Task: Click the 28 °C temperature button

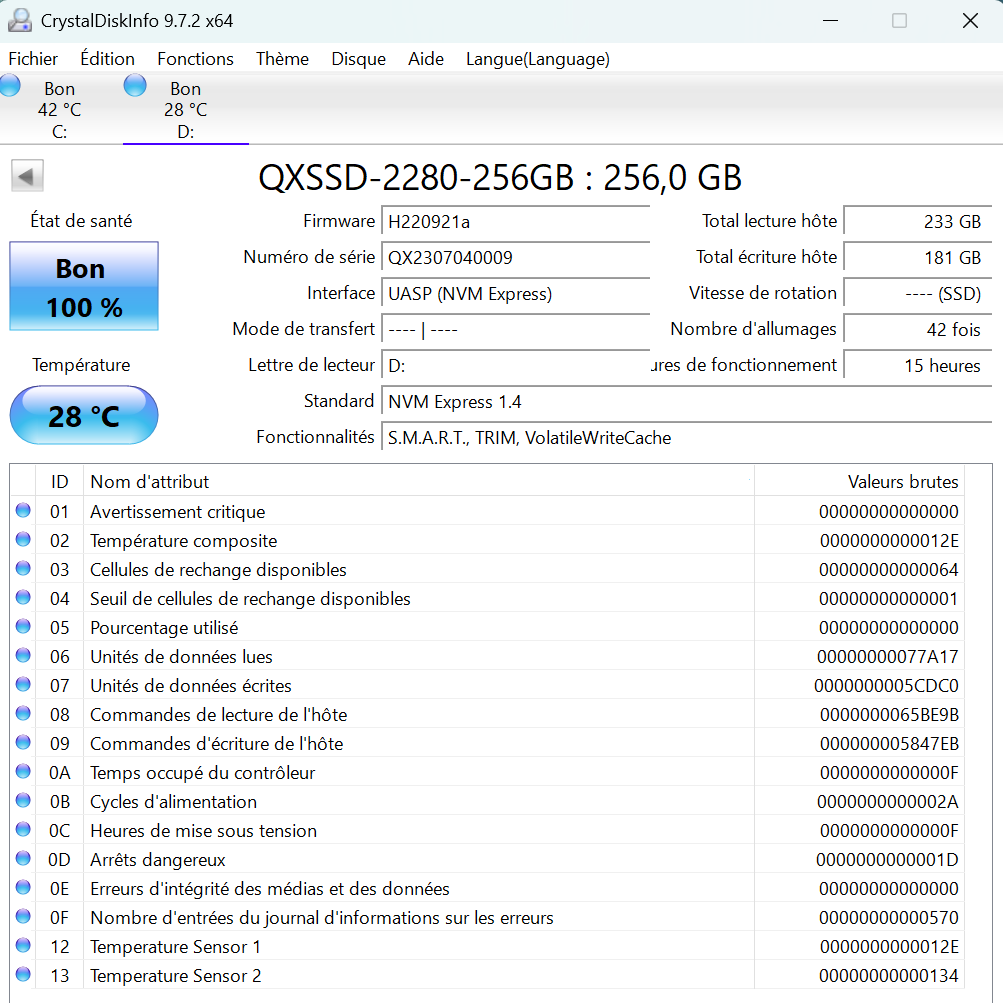Action: point(84,415)
